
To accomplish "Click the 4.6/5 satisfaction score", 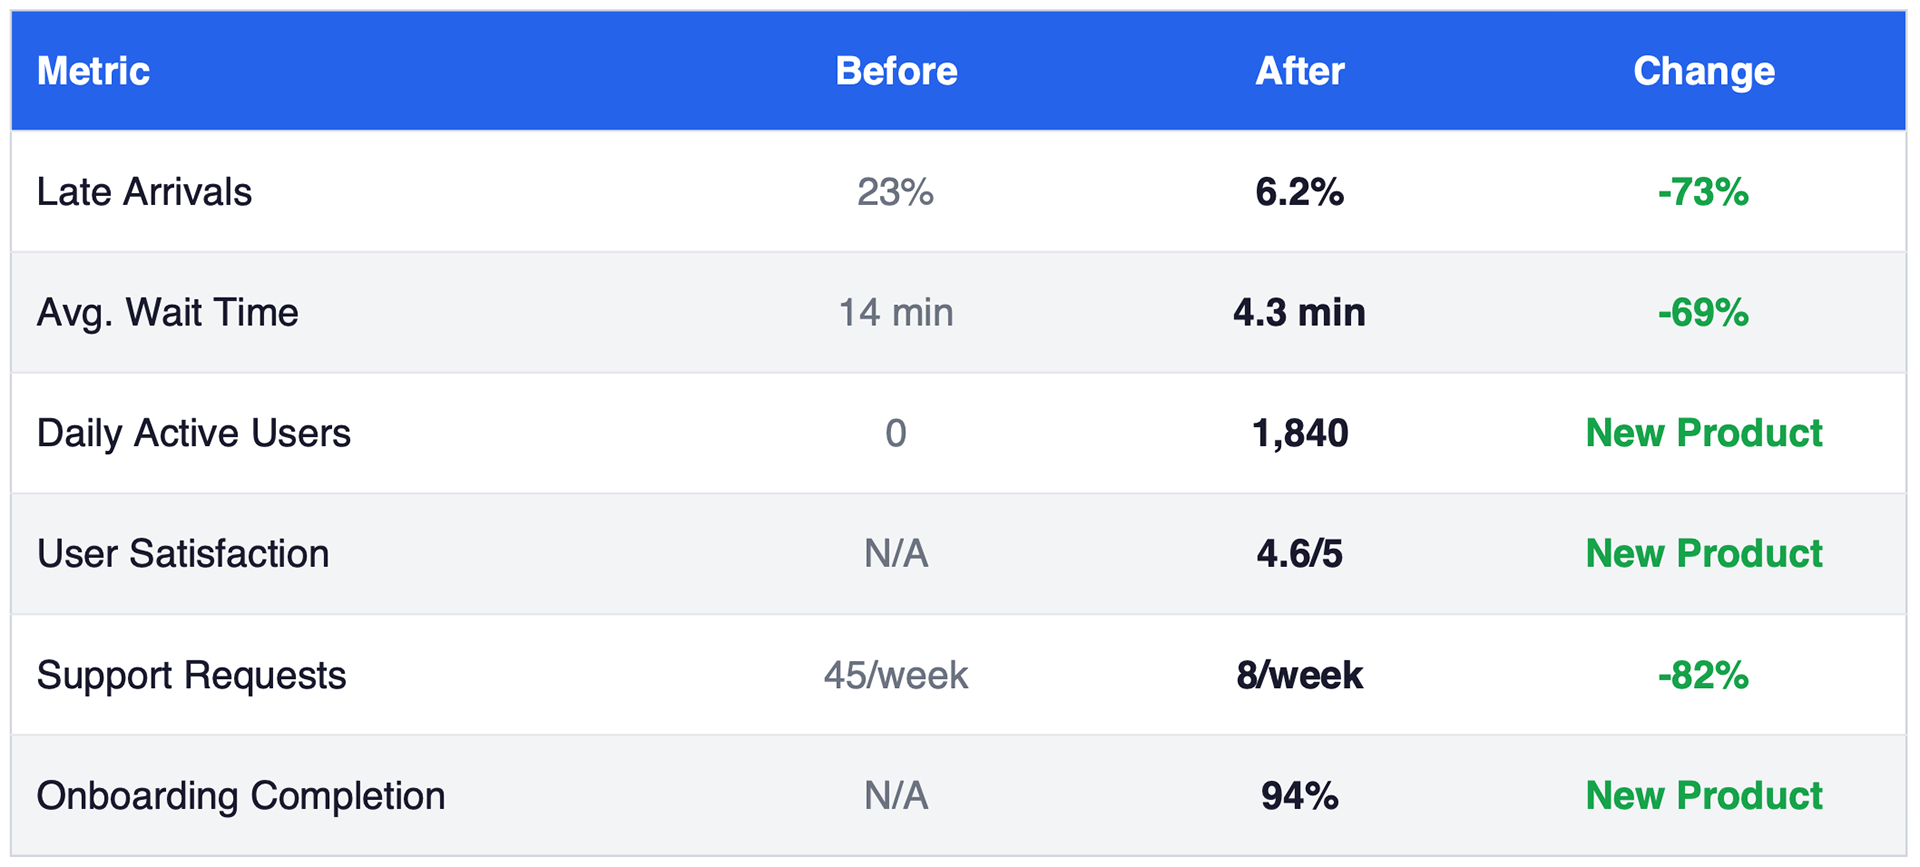I will pos(1299,554).
